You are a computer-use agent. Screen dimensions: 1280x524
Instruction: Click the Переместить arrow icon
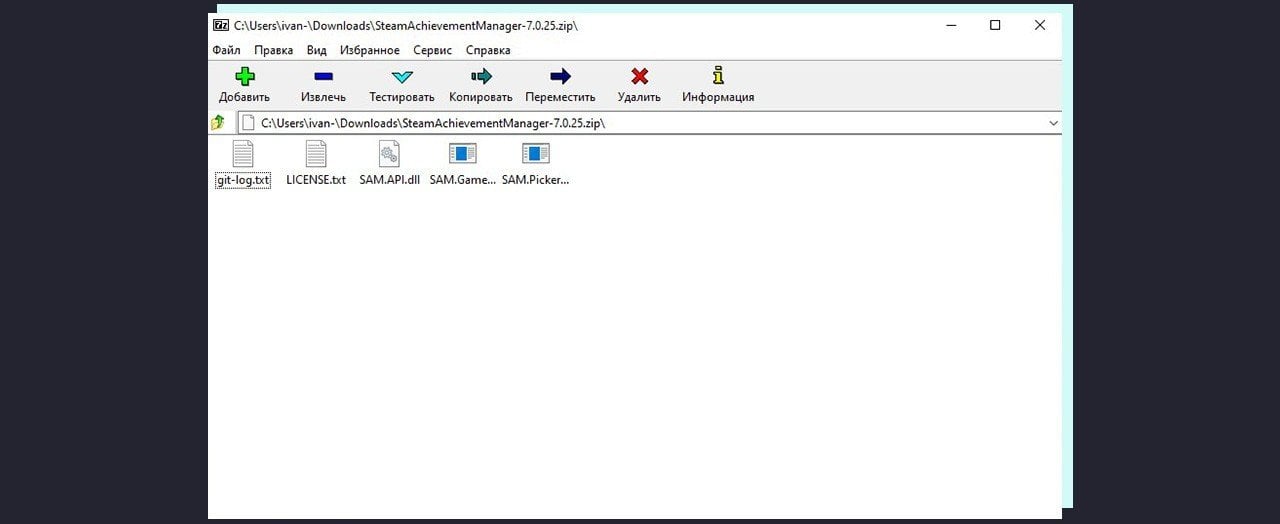pyautogui.click(x=560, y=76)
